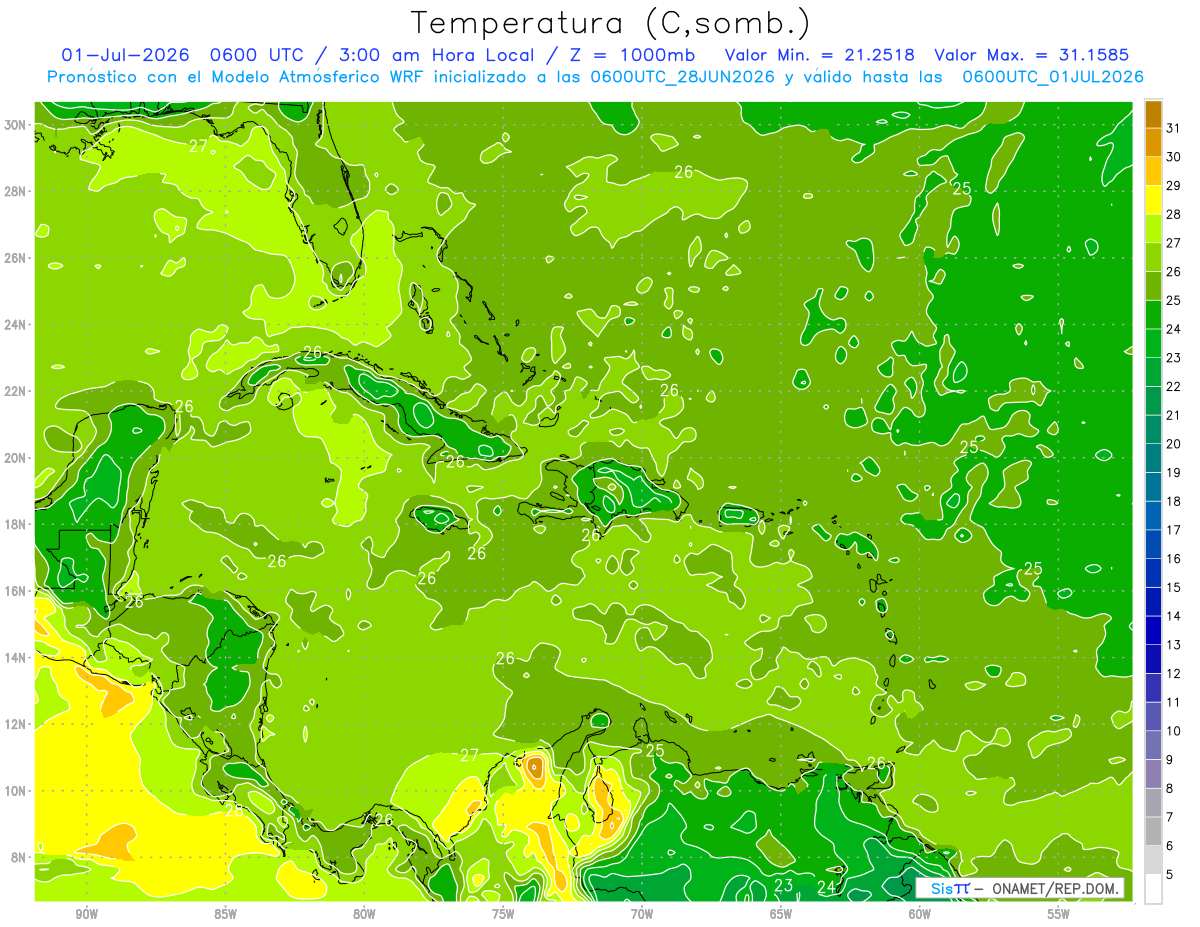Viewport: 1200px width, 927px height.
Task: Click the 12N latitude axis label
Action: [x=17, y=724]
